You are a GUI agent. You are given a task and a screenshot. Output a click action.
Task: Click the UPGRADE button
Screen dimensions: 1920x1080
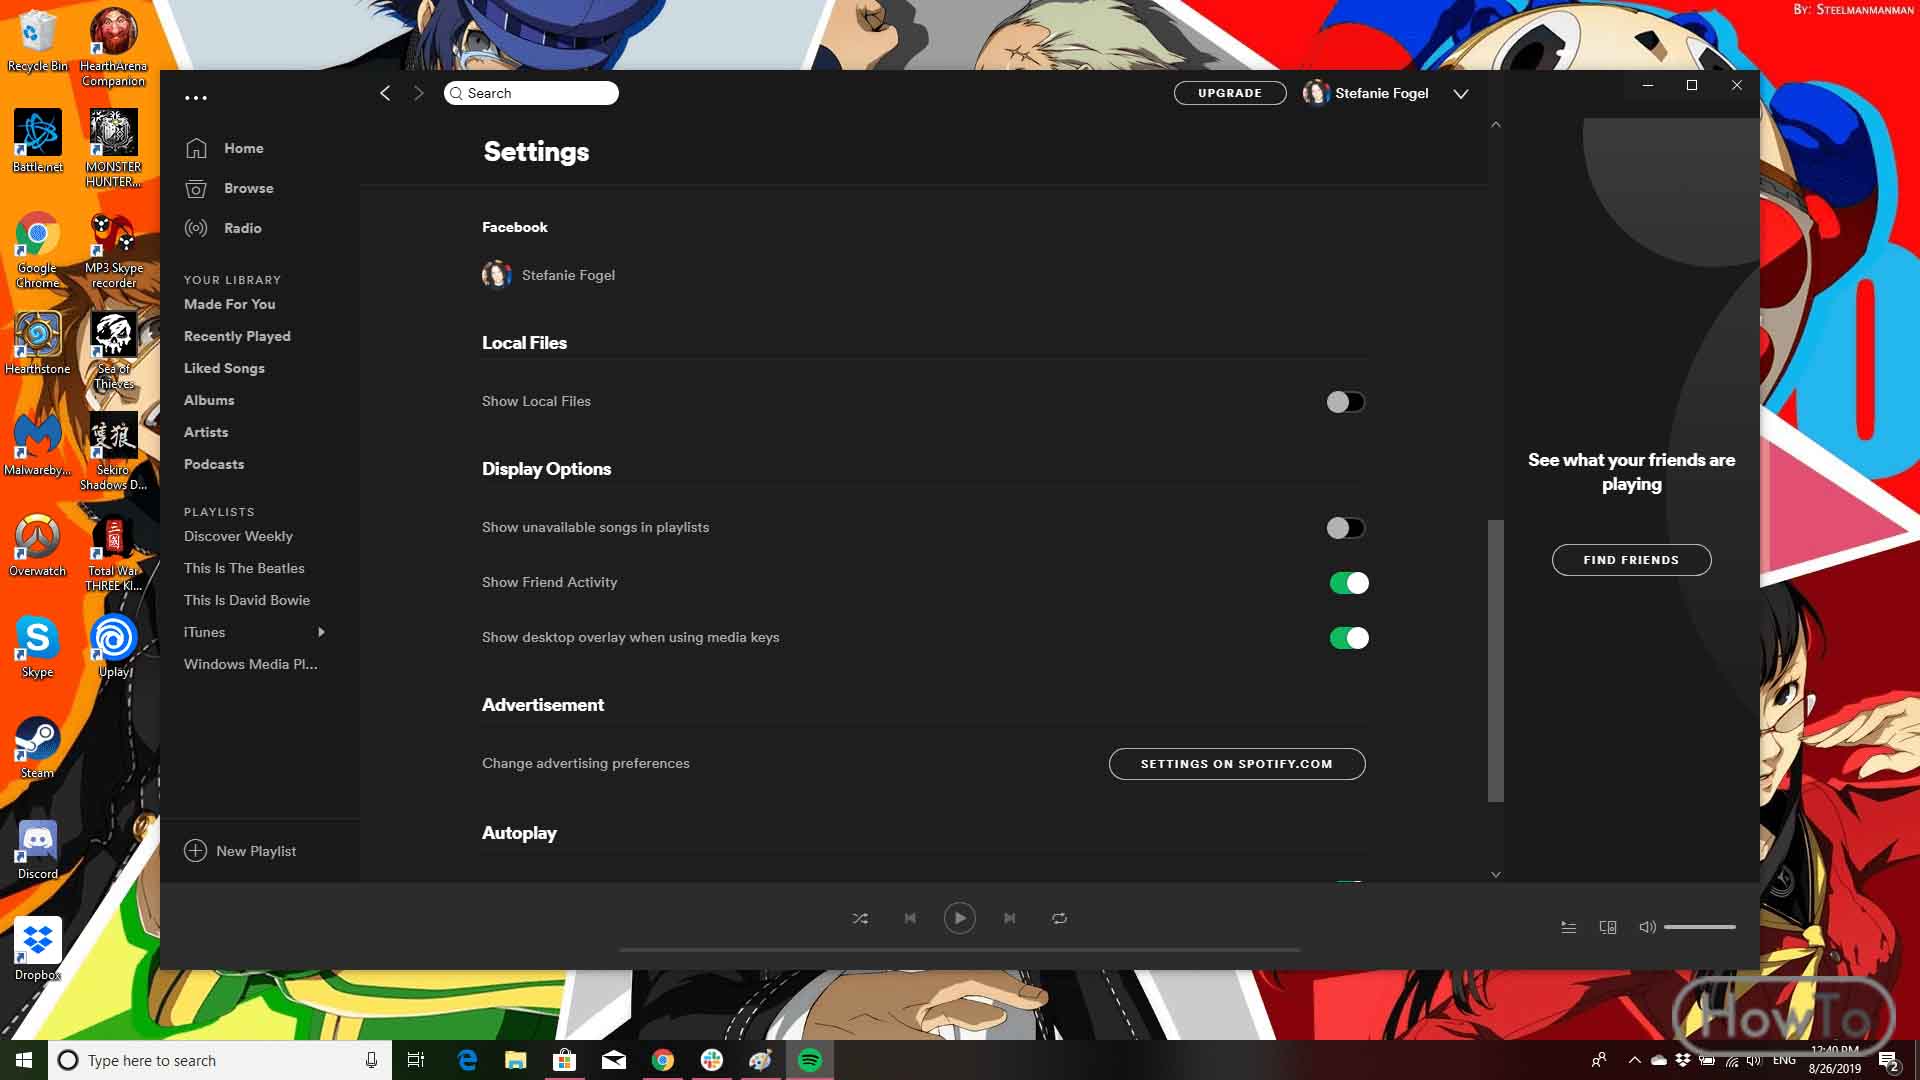(1230, 93)
